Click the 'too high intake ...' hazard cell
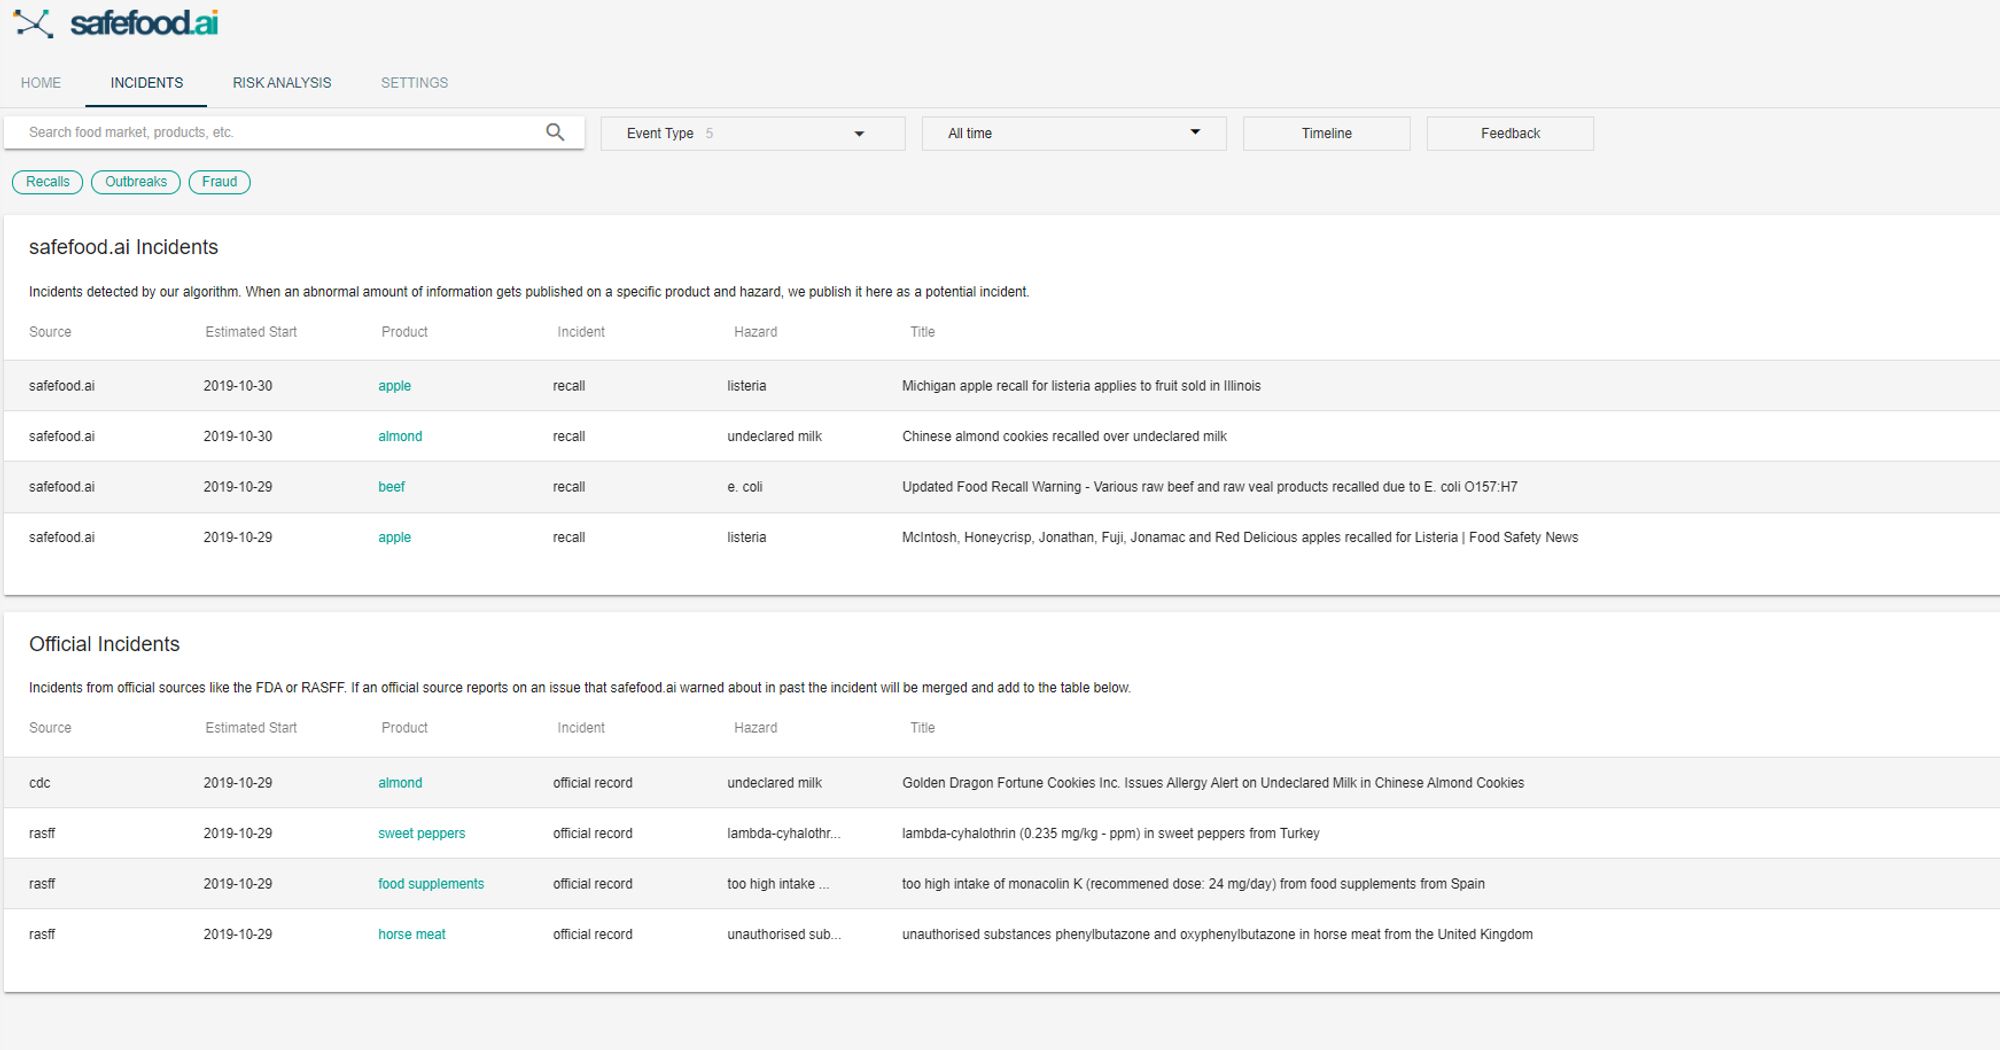This screenshot has width=2000, height=1050. pos(778,884)
